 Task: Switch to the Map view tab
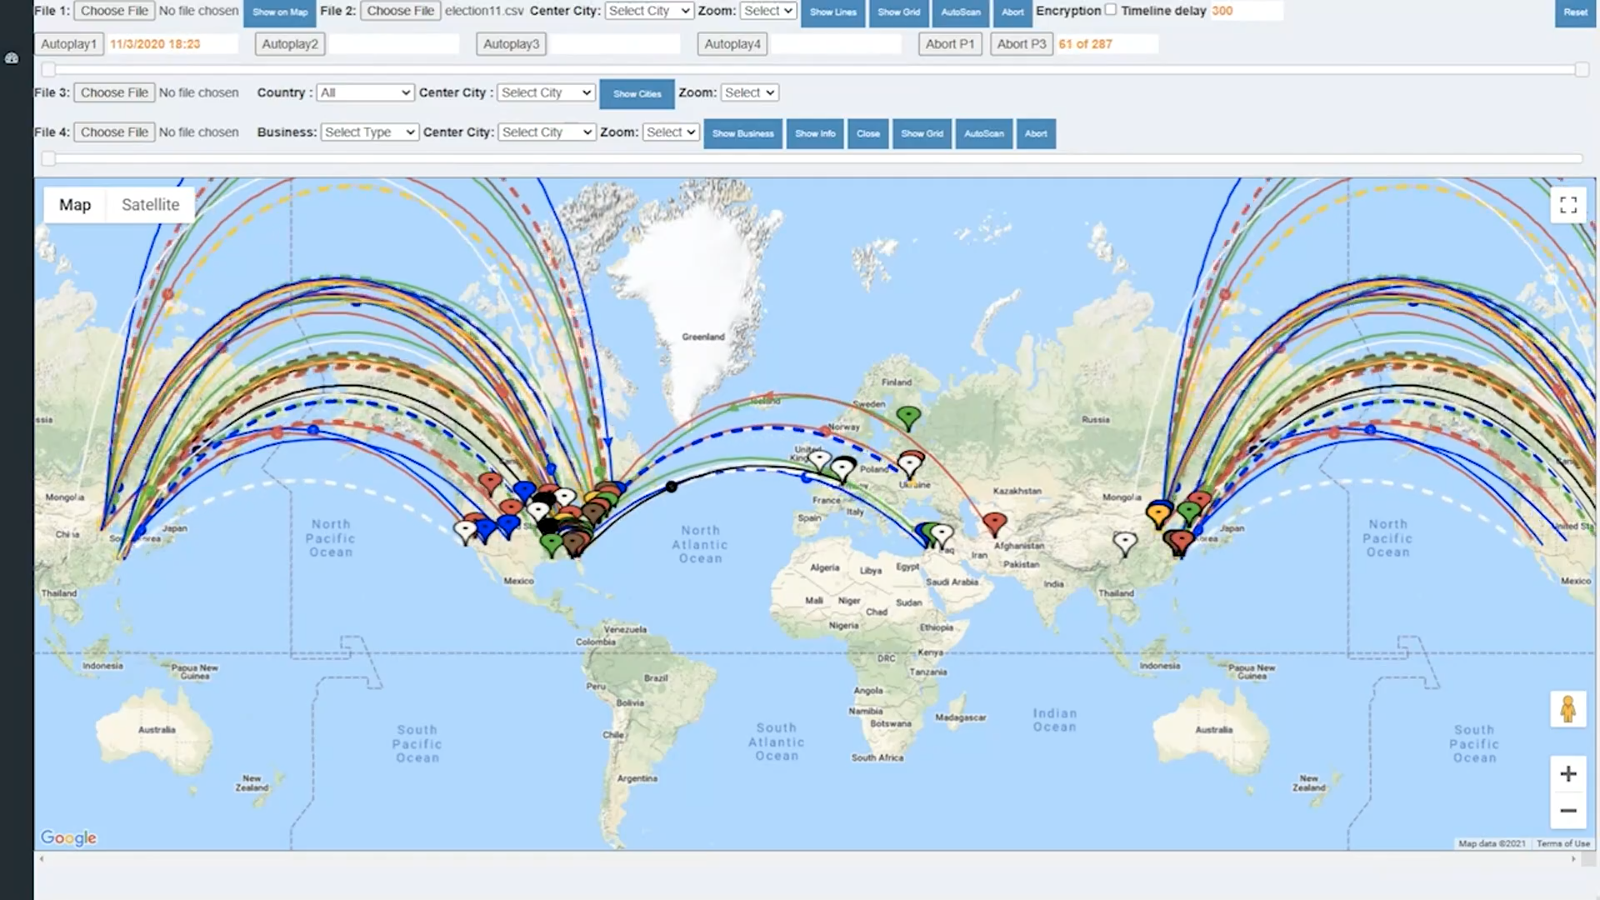coord(75,205)
